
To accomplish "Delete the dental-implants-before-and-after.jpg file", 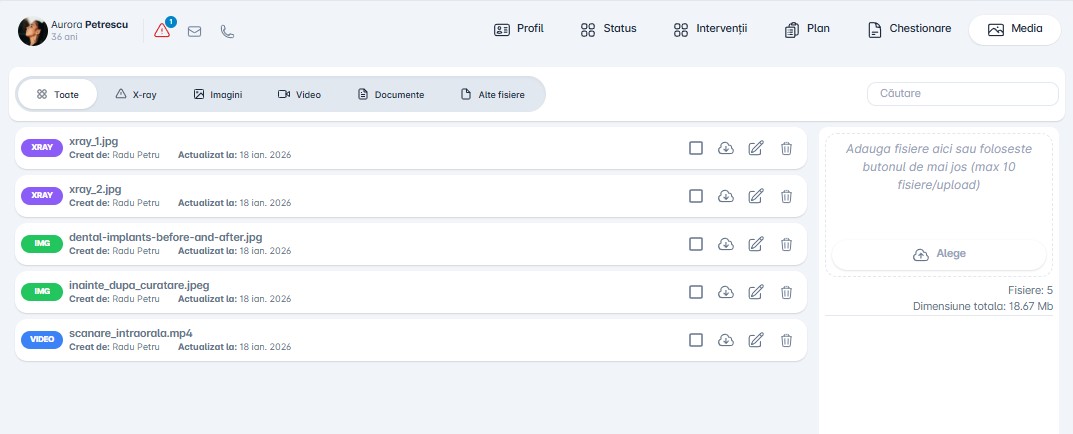I will tap(786, 244).
